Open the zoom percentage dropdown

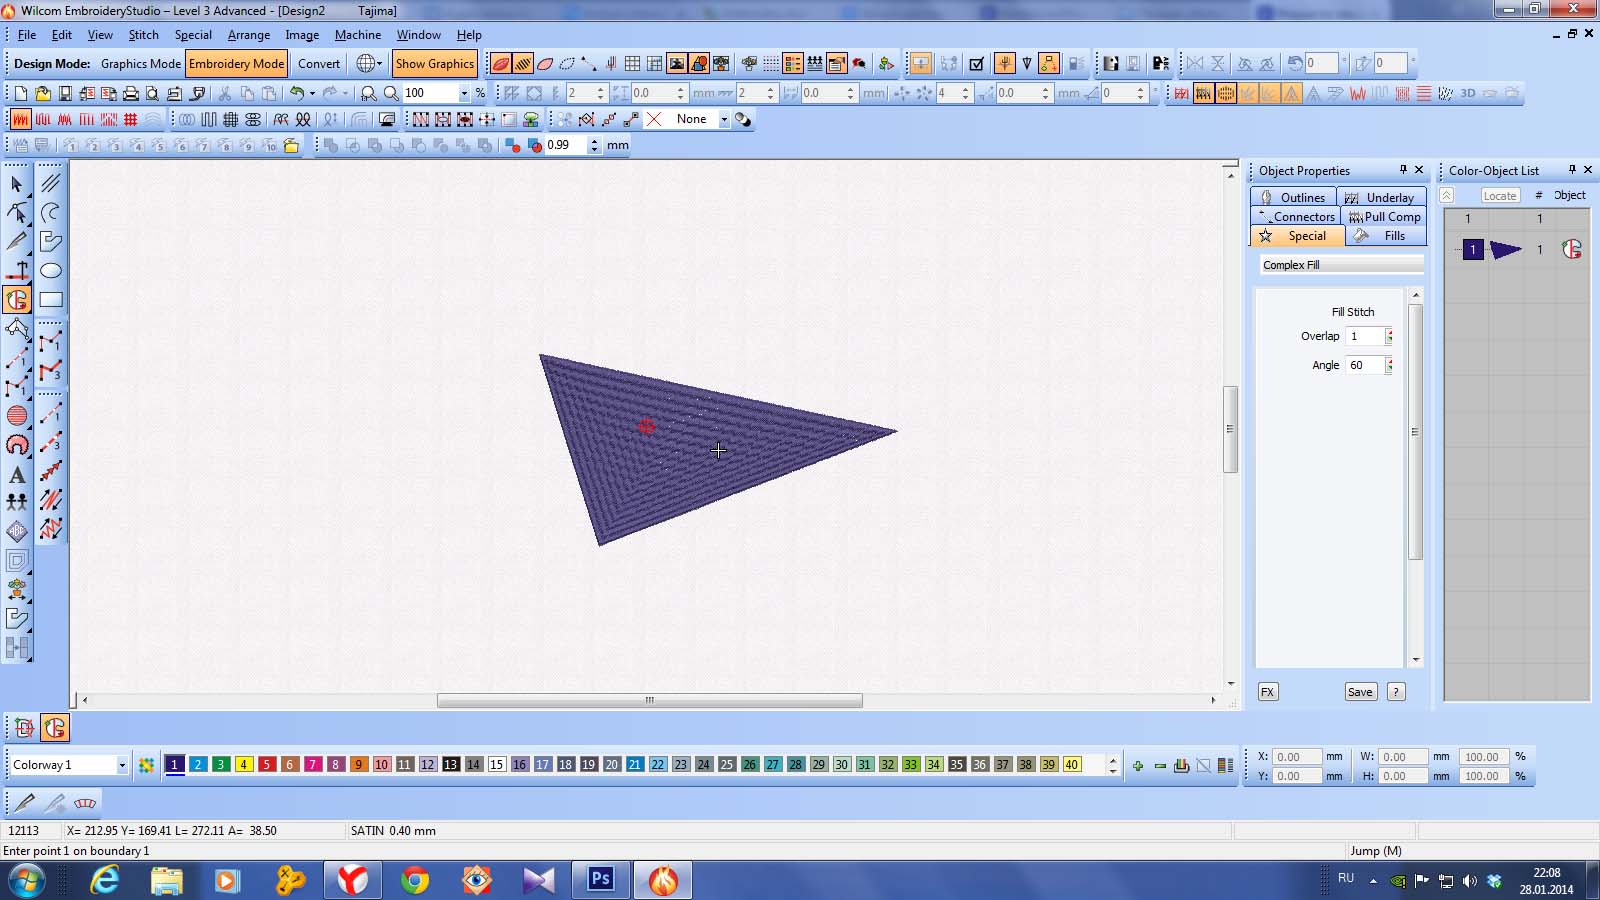(x=464, y=93)
